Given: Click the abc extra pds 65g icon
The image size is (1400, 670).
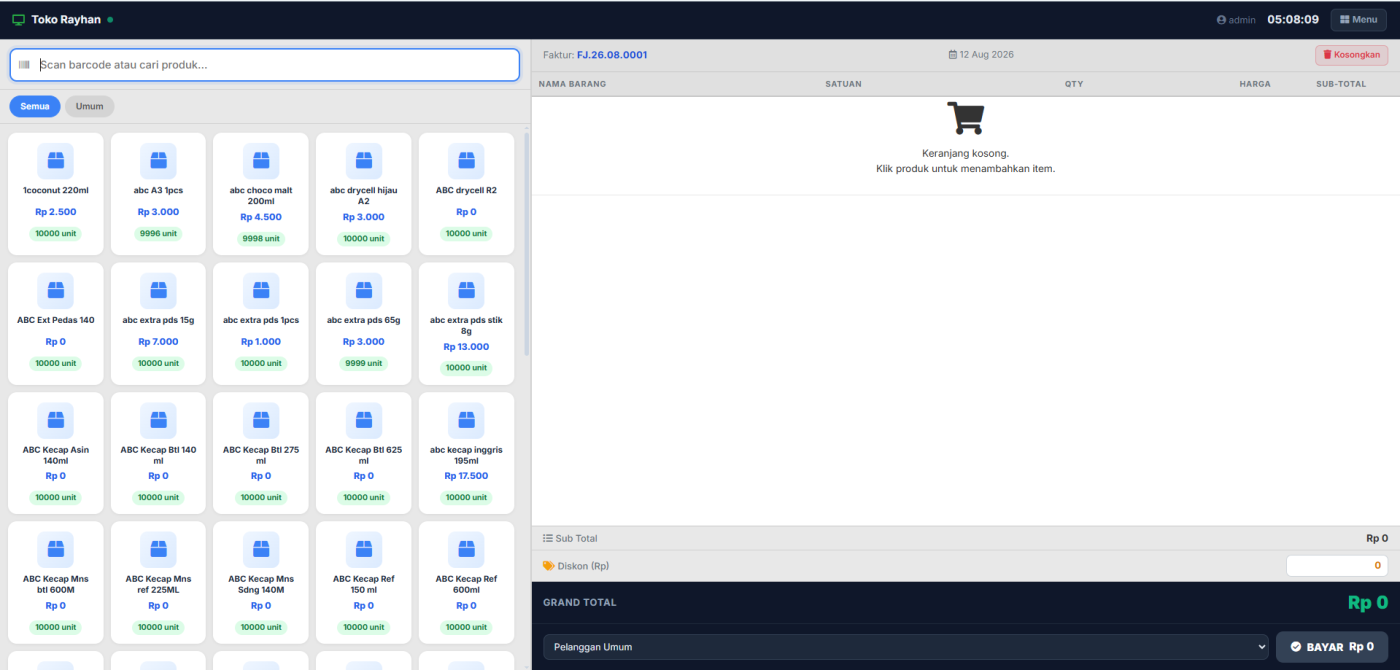Looking at the screenshot, I should (x=364, y=291).
